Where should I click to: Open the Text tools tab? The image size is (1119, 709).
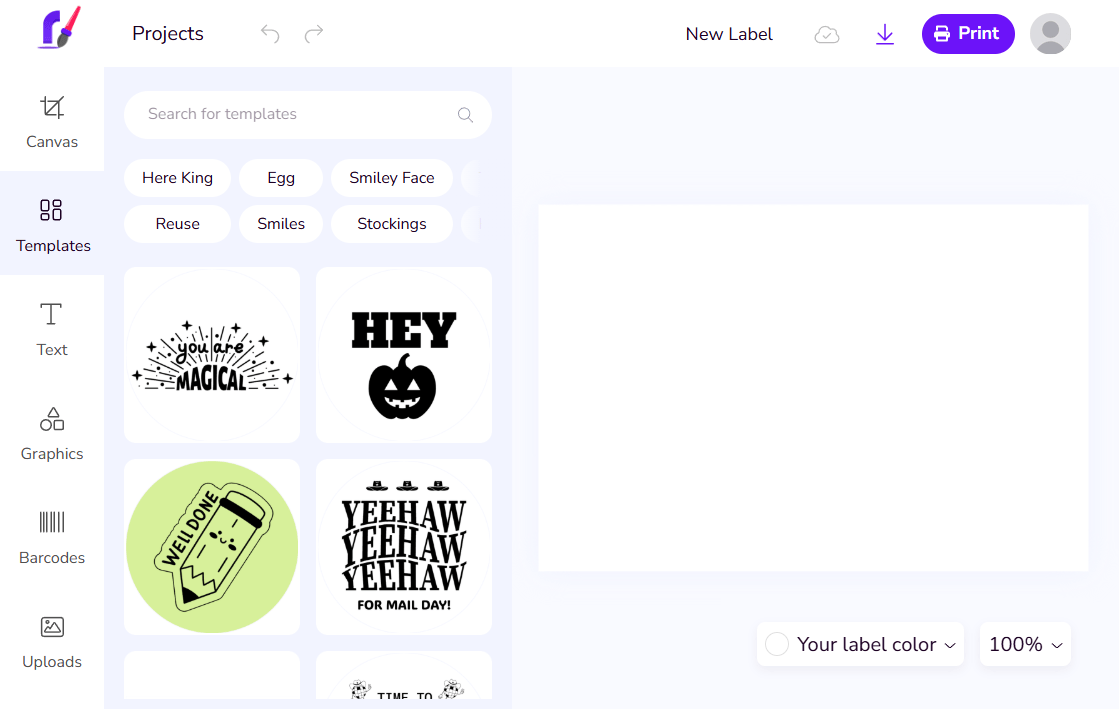52,328
